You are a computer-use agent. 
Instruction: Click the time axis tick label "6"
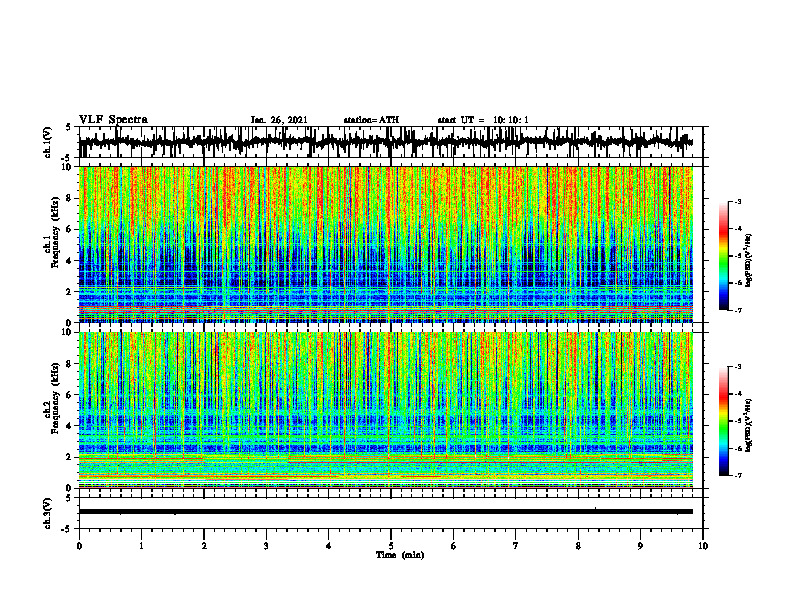[454, 546]
